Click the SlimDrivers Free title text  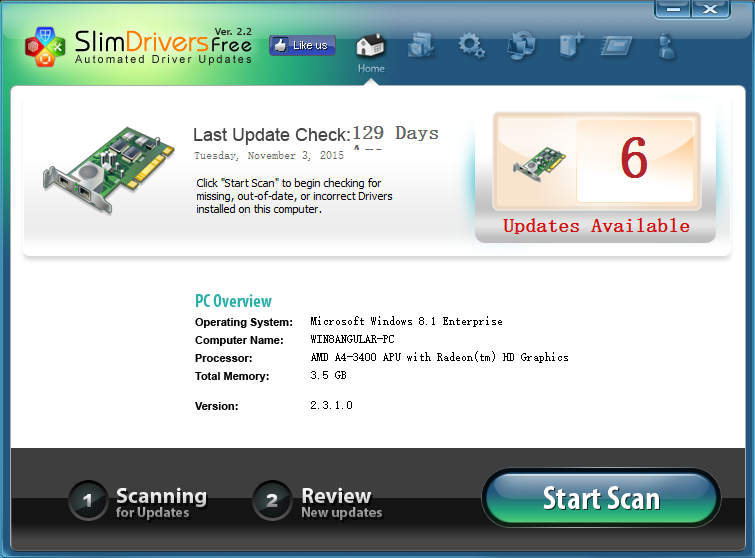click(163, 41)
